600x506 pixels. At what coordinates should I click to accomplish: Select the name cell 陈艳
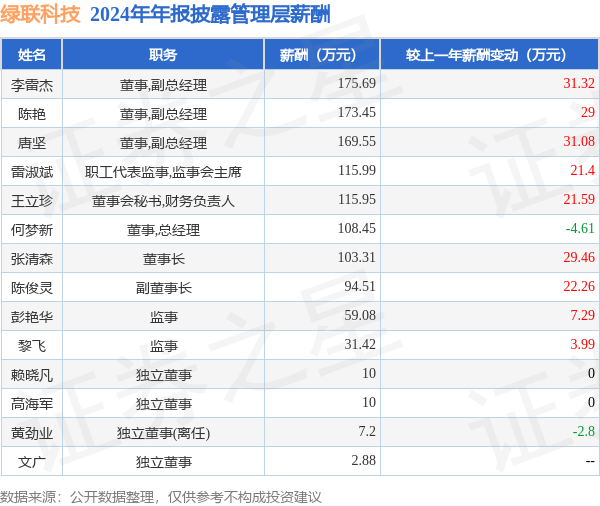pyautogui.click(x=31, y=114)
